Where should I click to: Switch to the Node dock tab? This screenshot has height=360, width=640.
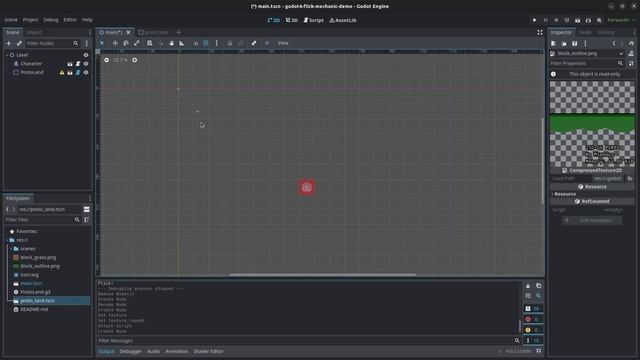[585, 32]
